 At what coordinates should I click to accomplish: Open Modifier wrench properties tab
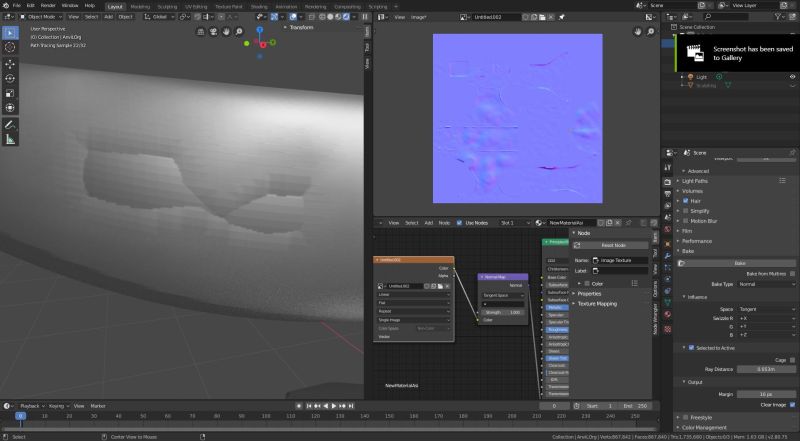tap(667, 255)
